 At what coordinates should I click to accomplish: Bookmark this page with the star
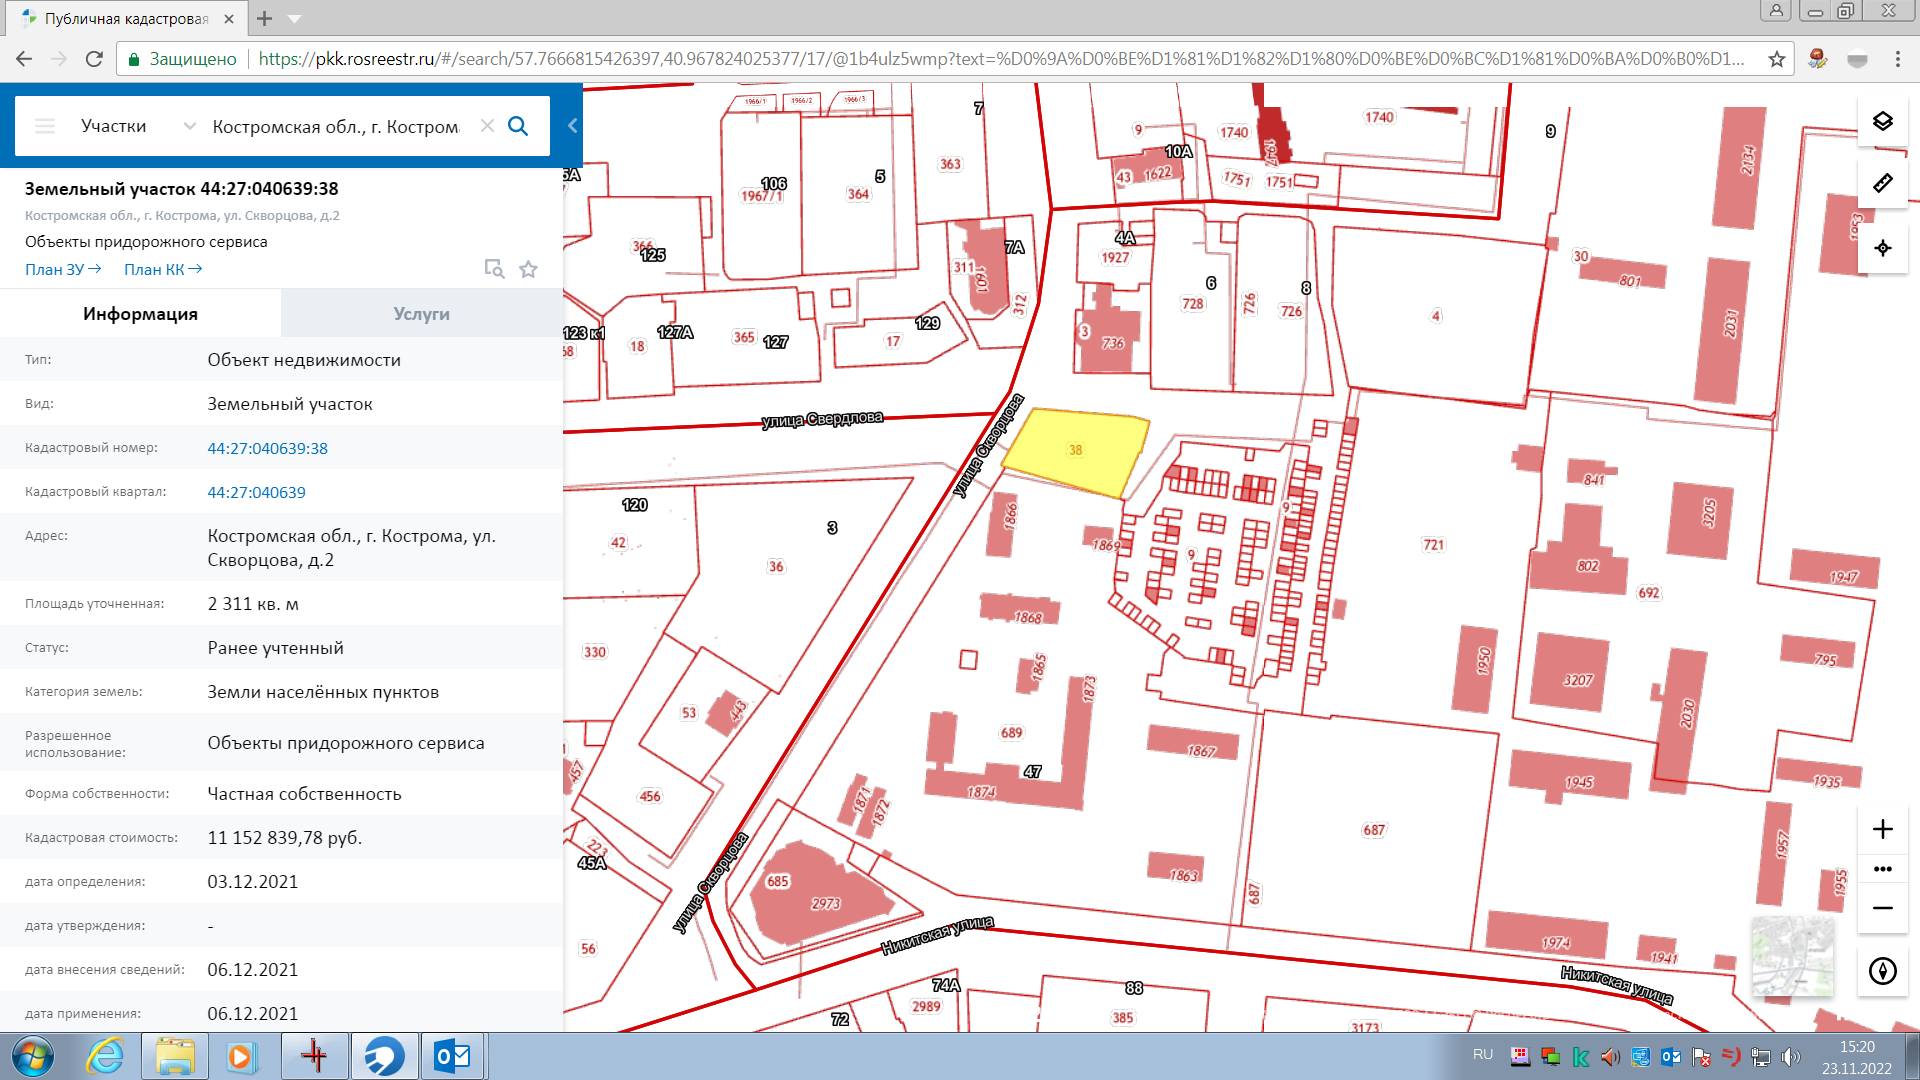pos(1777,59)
